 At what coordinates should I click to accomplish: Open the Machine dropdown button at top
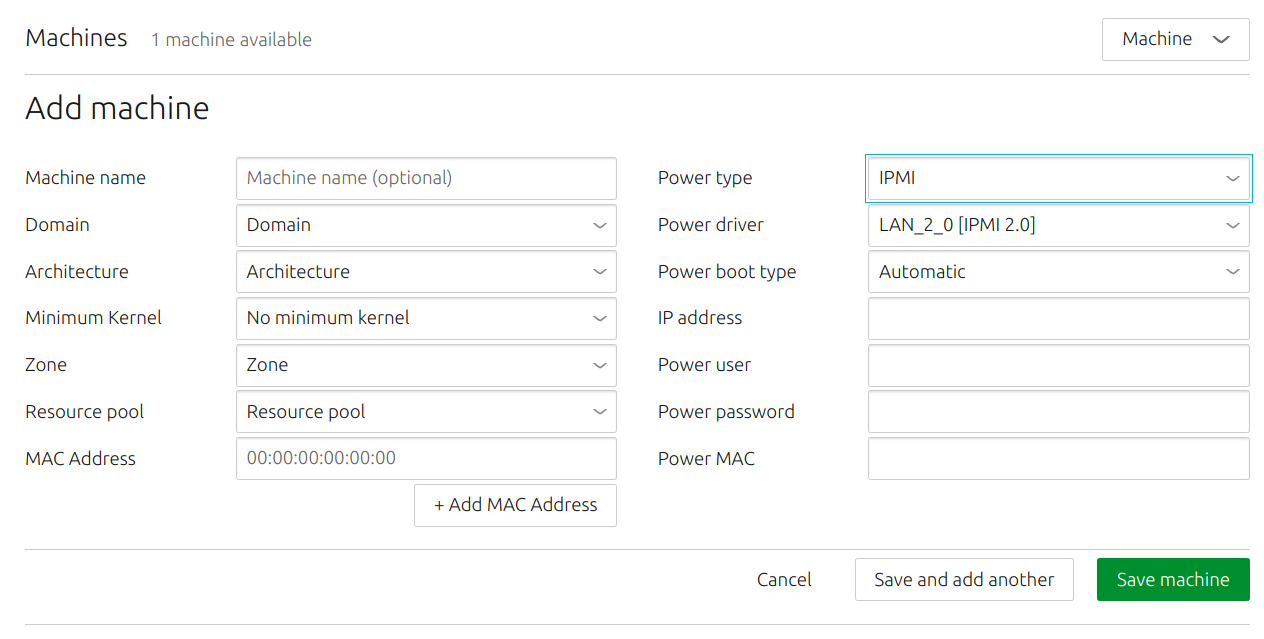coord(1175,39)
